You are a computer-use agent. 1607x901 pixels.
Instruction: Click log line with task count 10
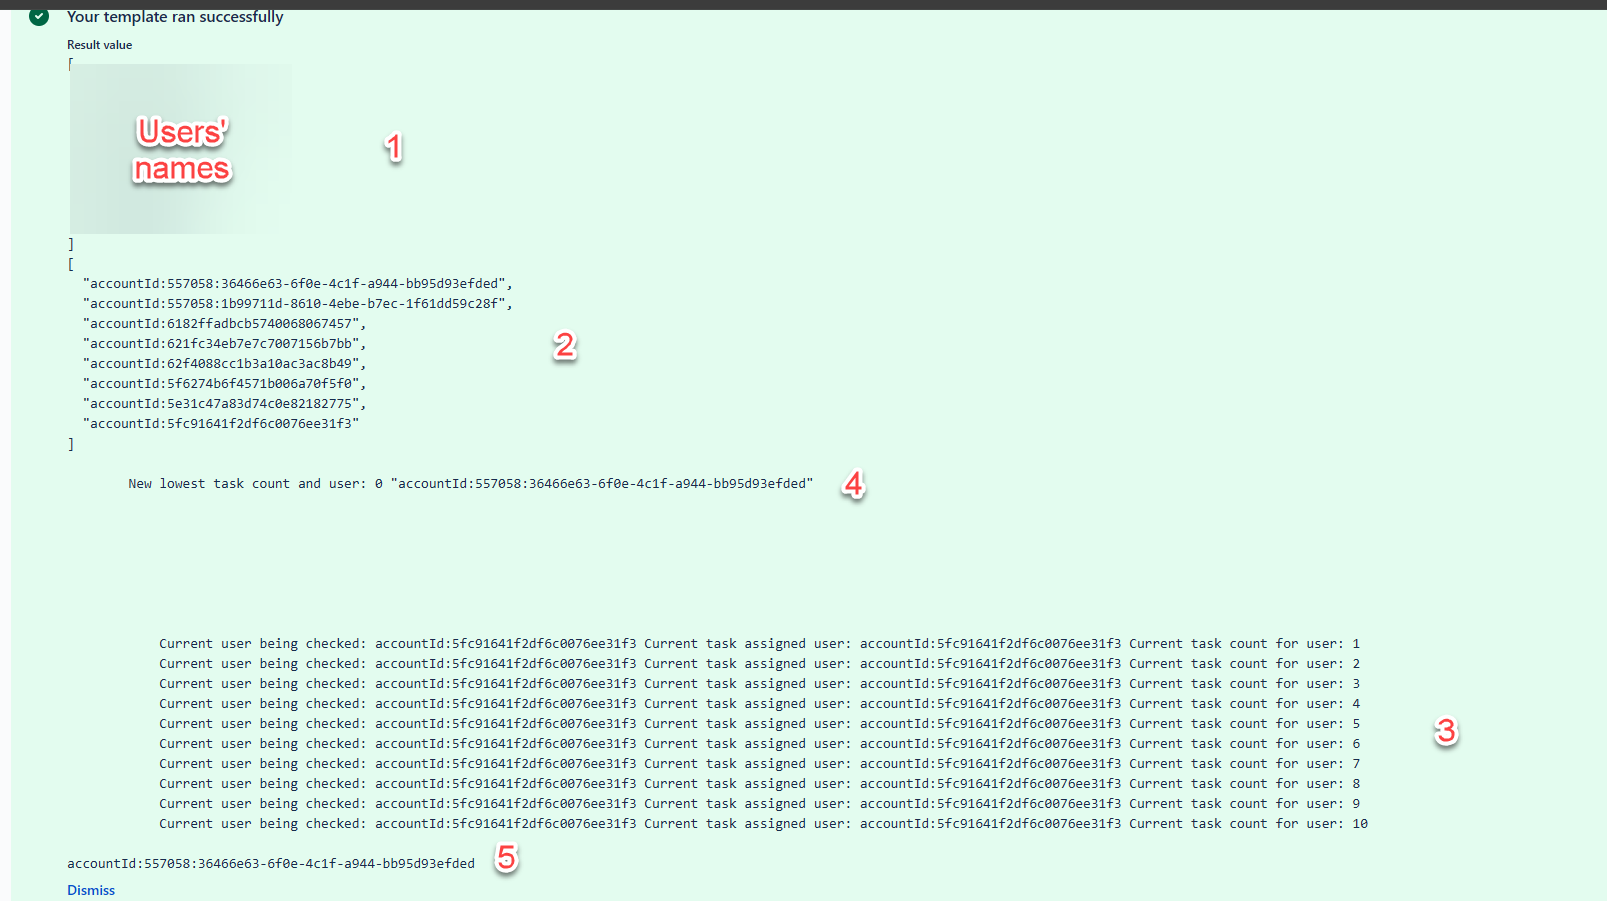[x=763, y=824]
